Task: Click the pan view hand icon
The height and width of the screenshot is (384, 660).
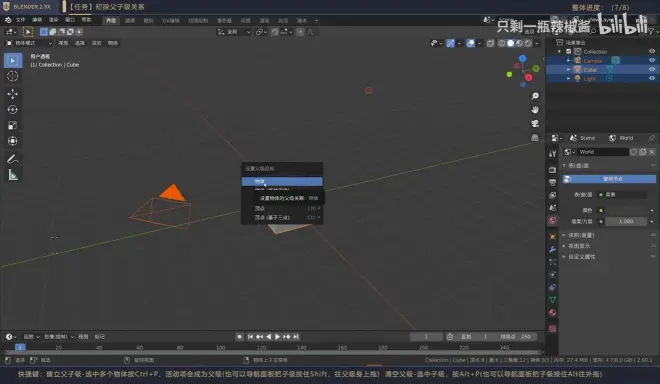Action: [535, 110]
